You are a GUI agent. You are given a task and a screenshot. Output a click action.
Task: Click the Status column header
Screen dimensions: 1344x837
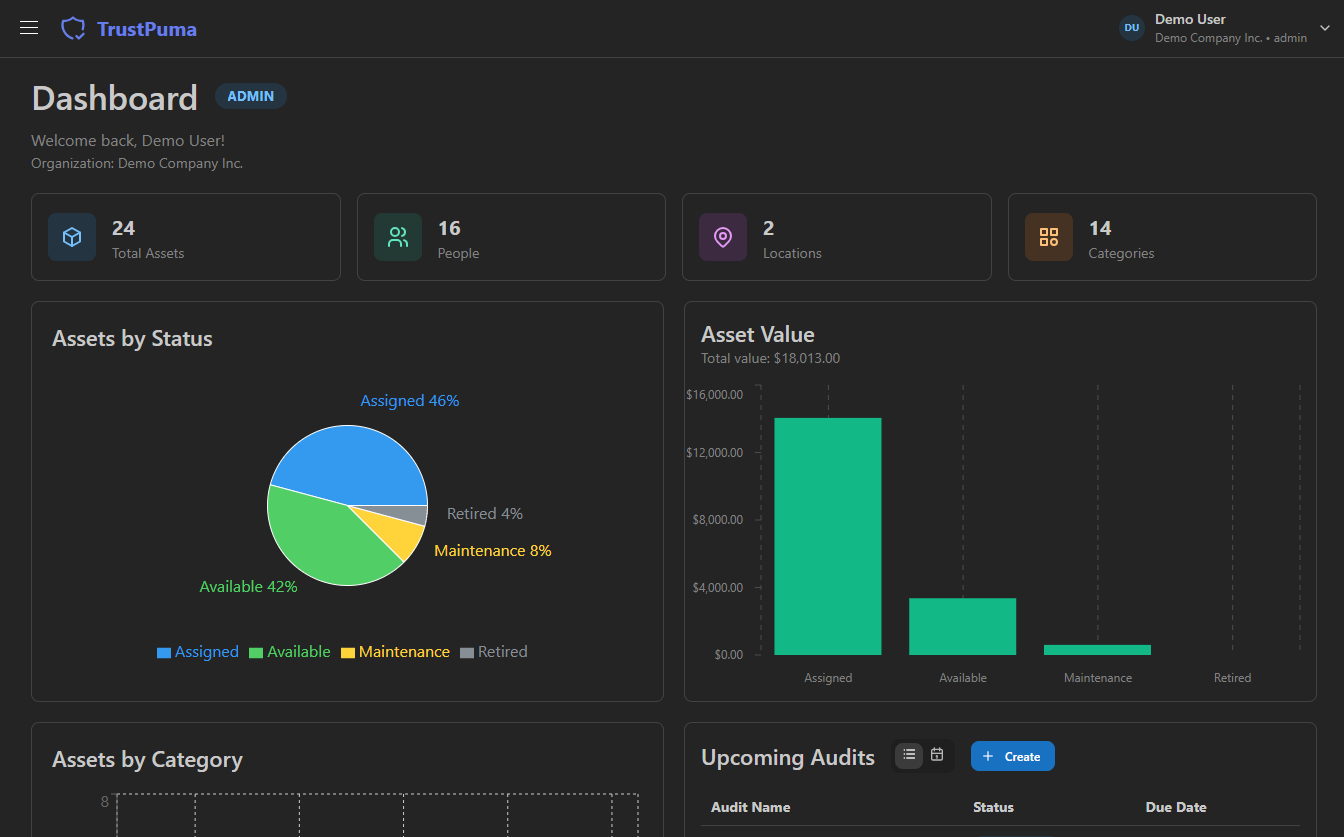click(x=993, y=807)
